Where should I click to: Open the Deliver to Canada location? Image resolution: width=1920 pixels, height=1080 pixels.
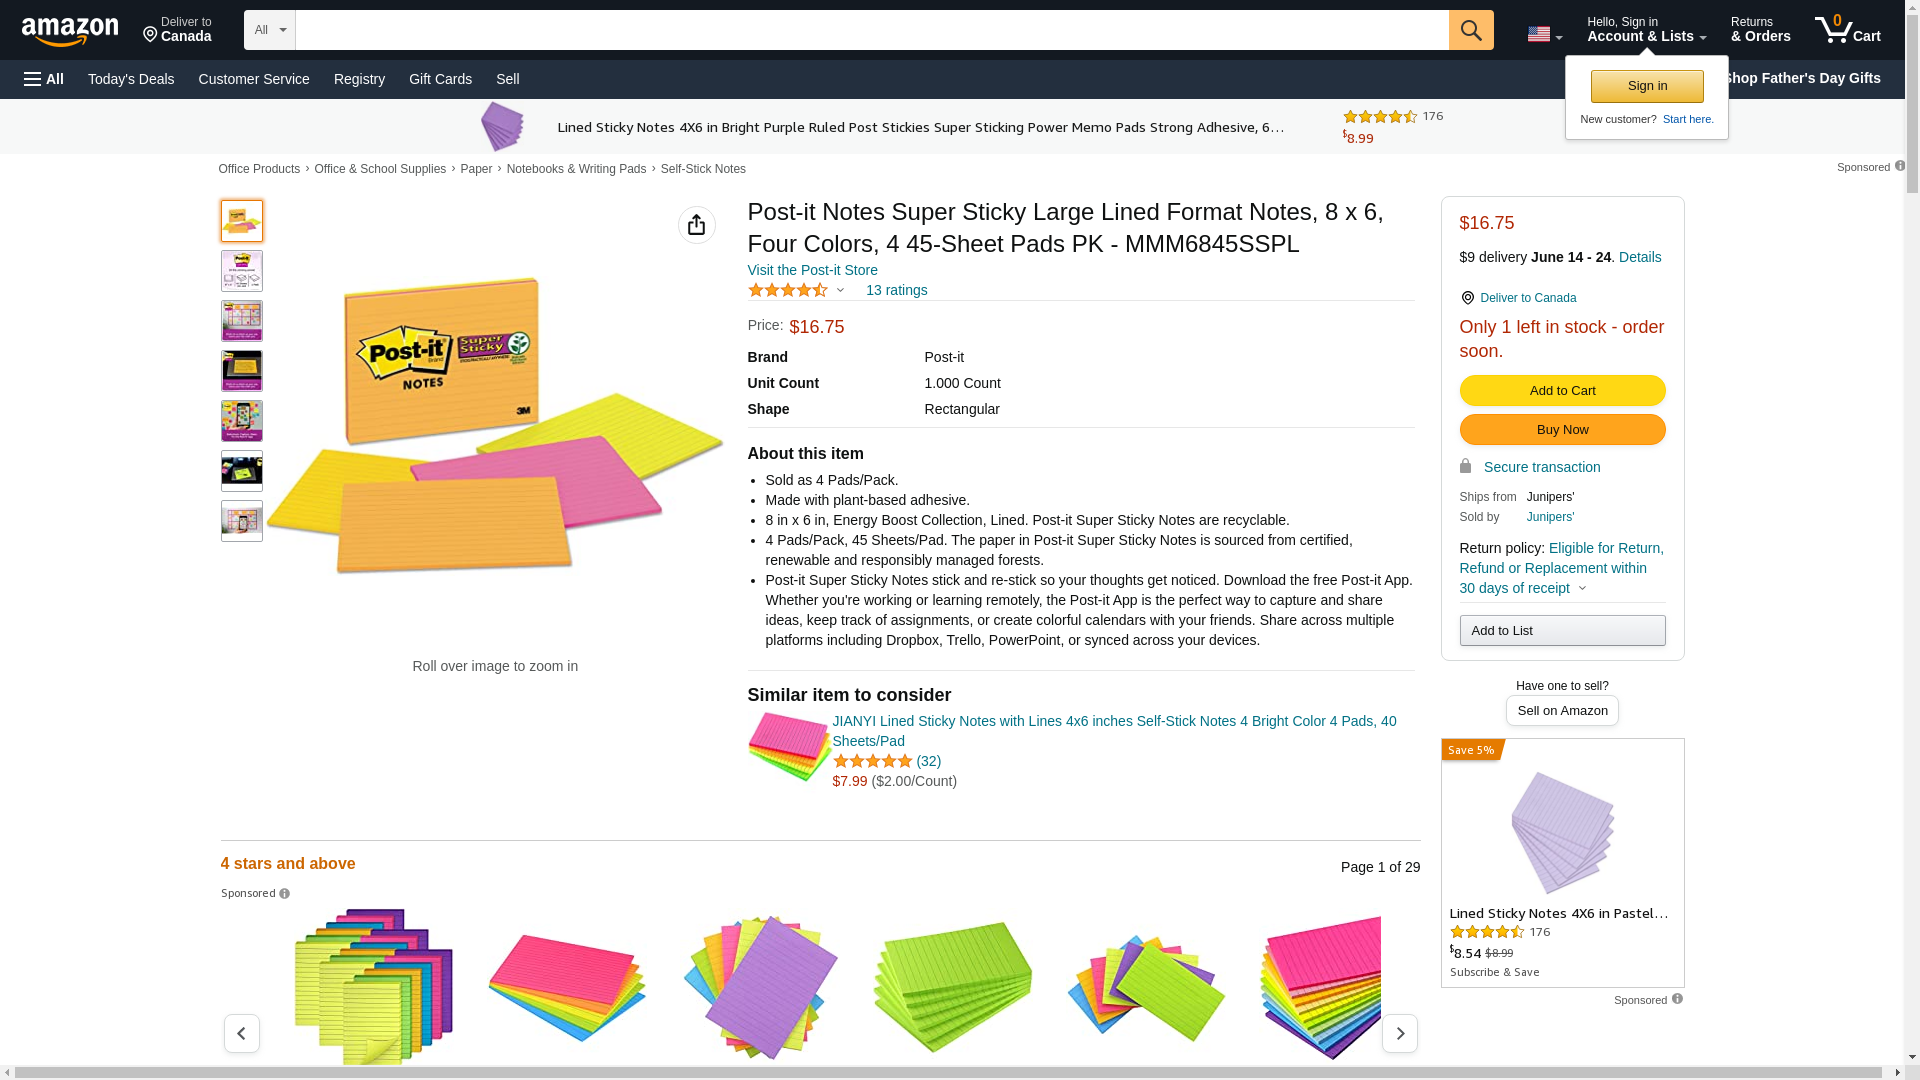[177, 30]
